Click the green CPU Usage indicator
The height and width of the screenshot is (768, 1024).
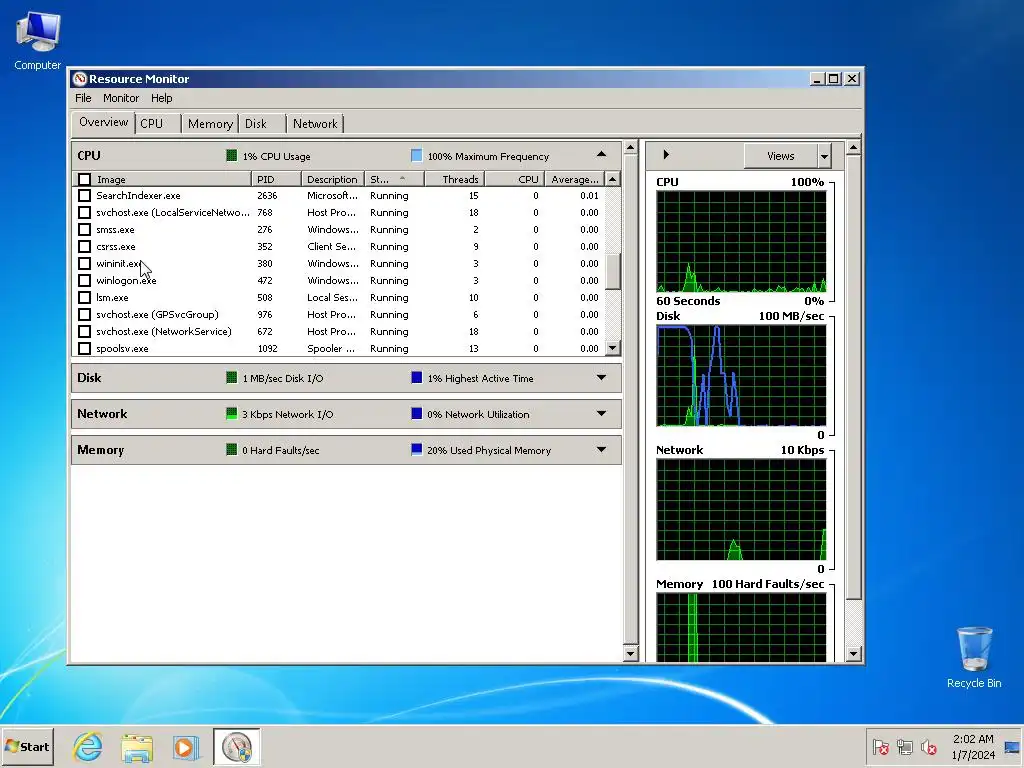pyautogui.click(x=231, y=155)
